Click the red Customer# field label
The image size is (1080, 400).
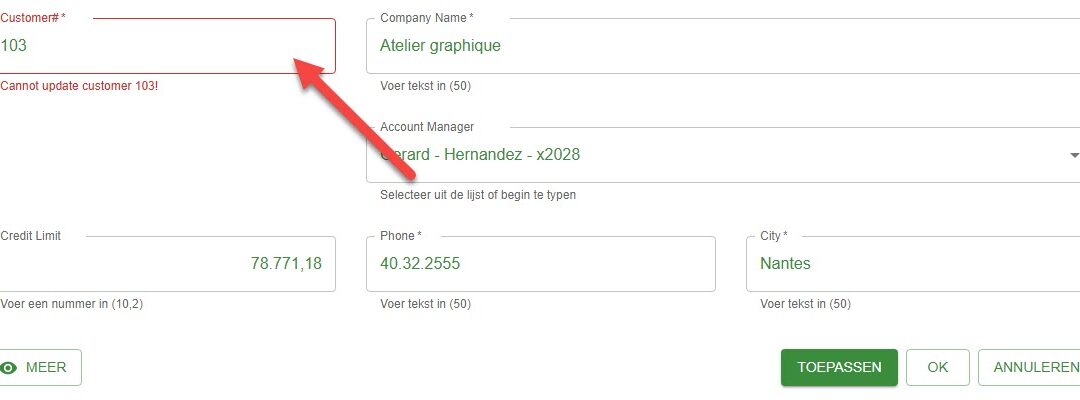click(x=33, y=18)
